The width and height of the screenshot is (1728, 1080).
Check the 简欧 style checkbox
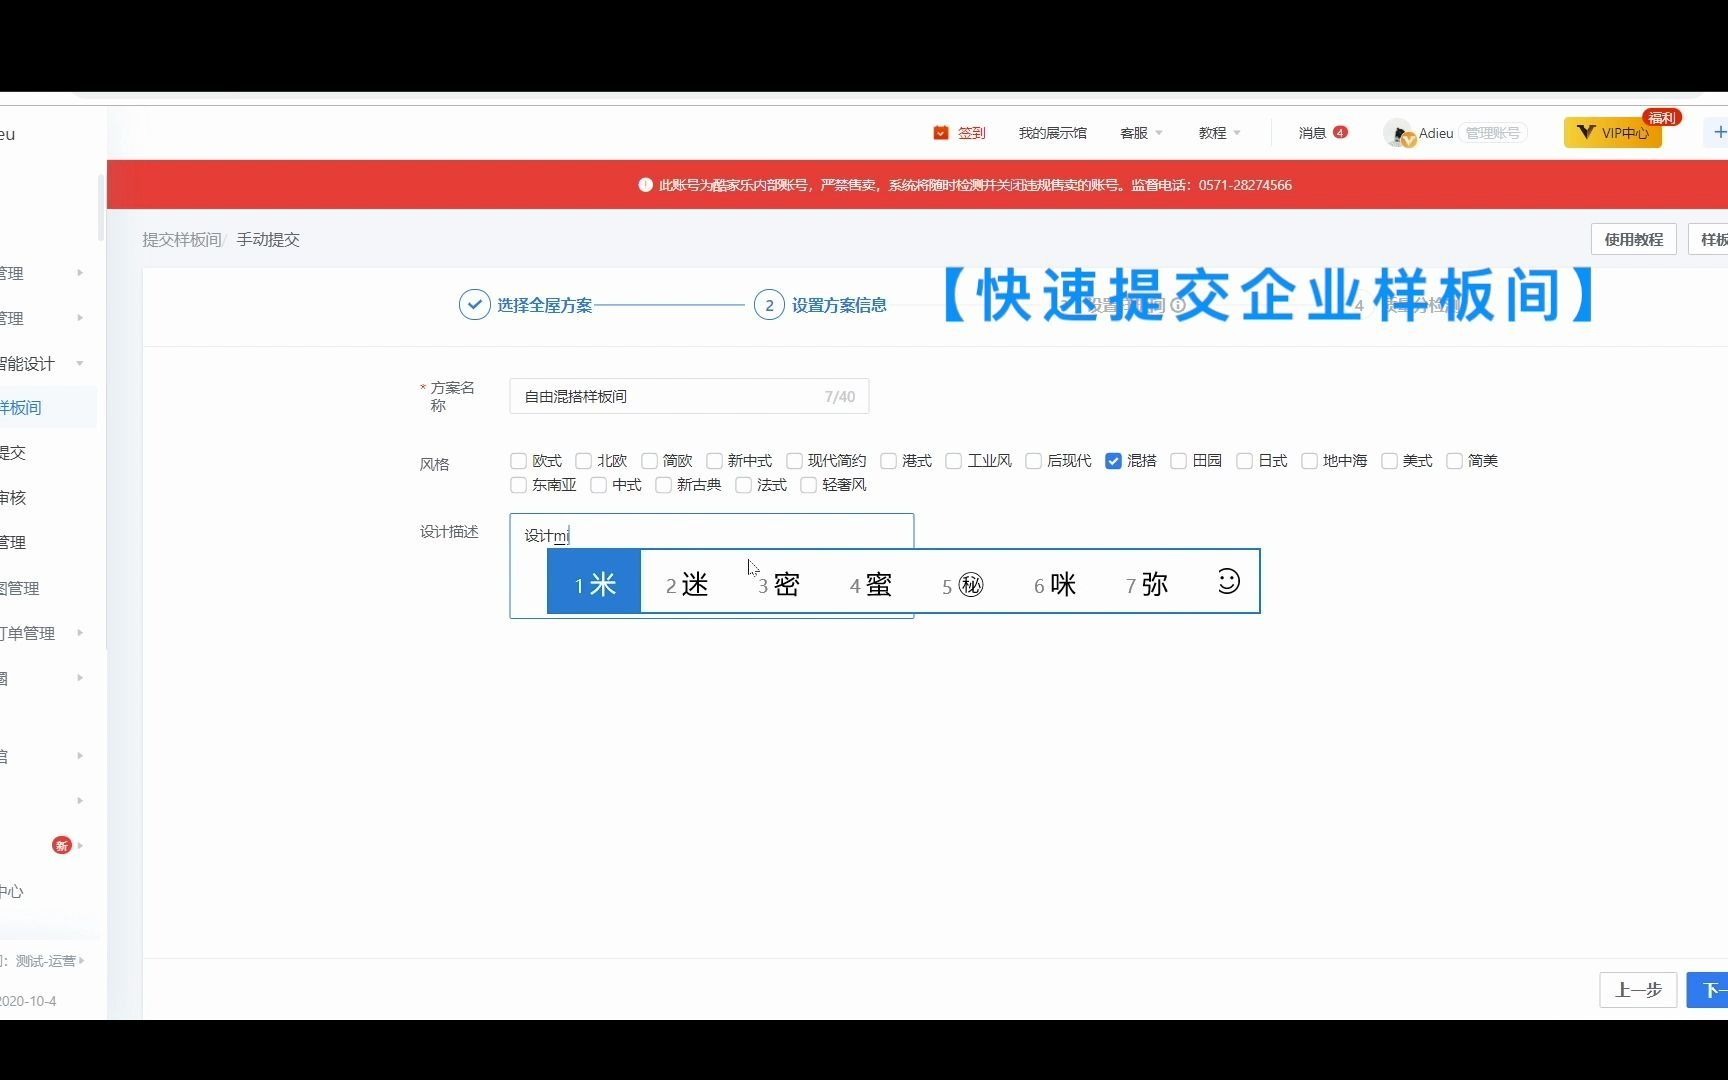coord(649,461)
